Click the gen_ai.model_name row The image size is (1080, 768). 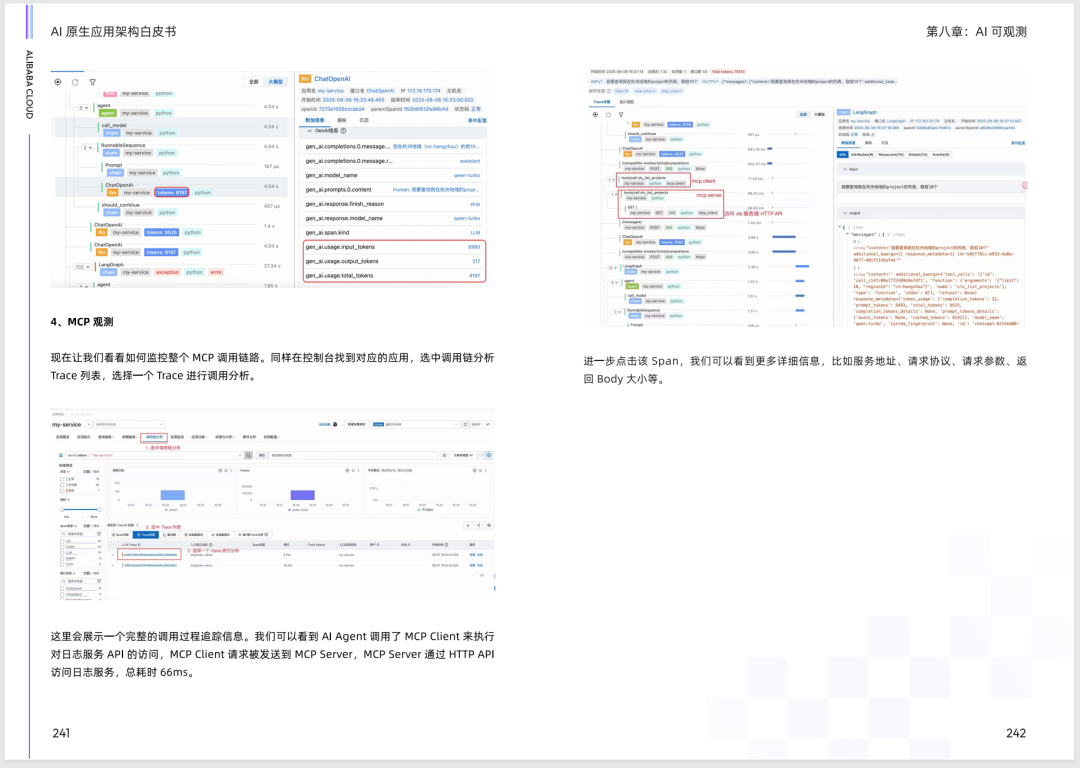point(393,175)
